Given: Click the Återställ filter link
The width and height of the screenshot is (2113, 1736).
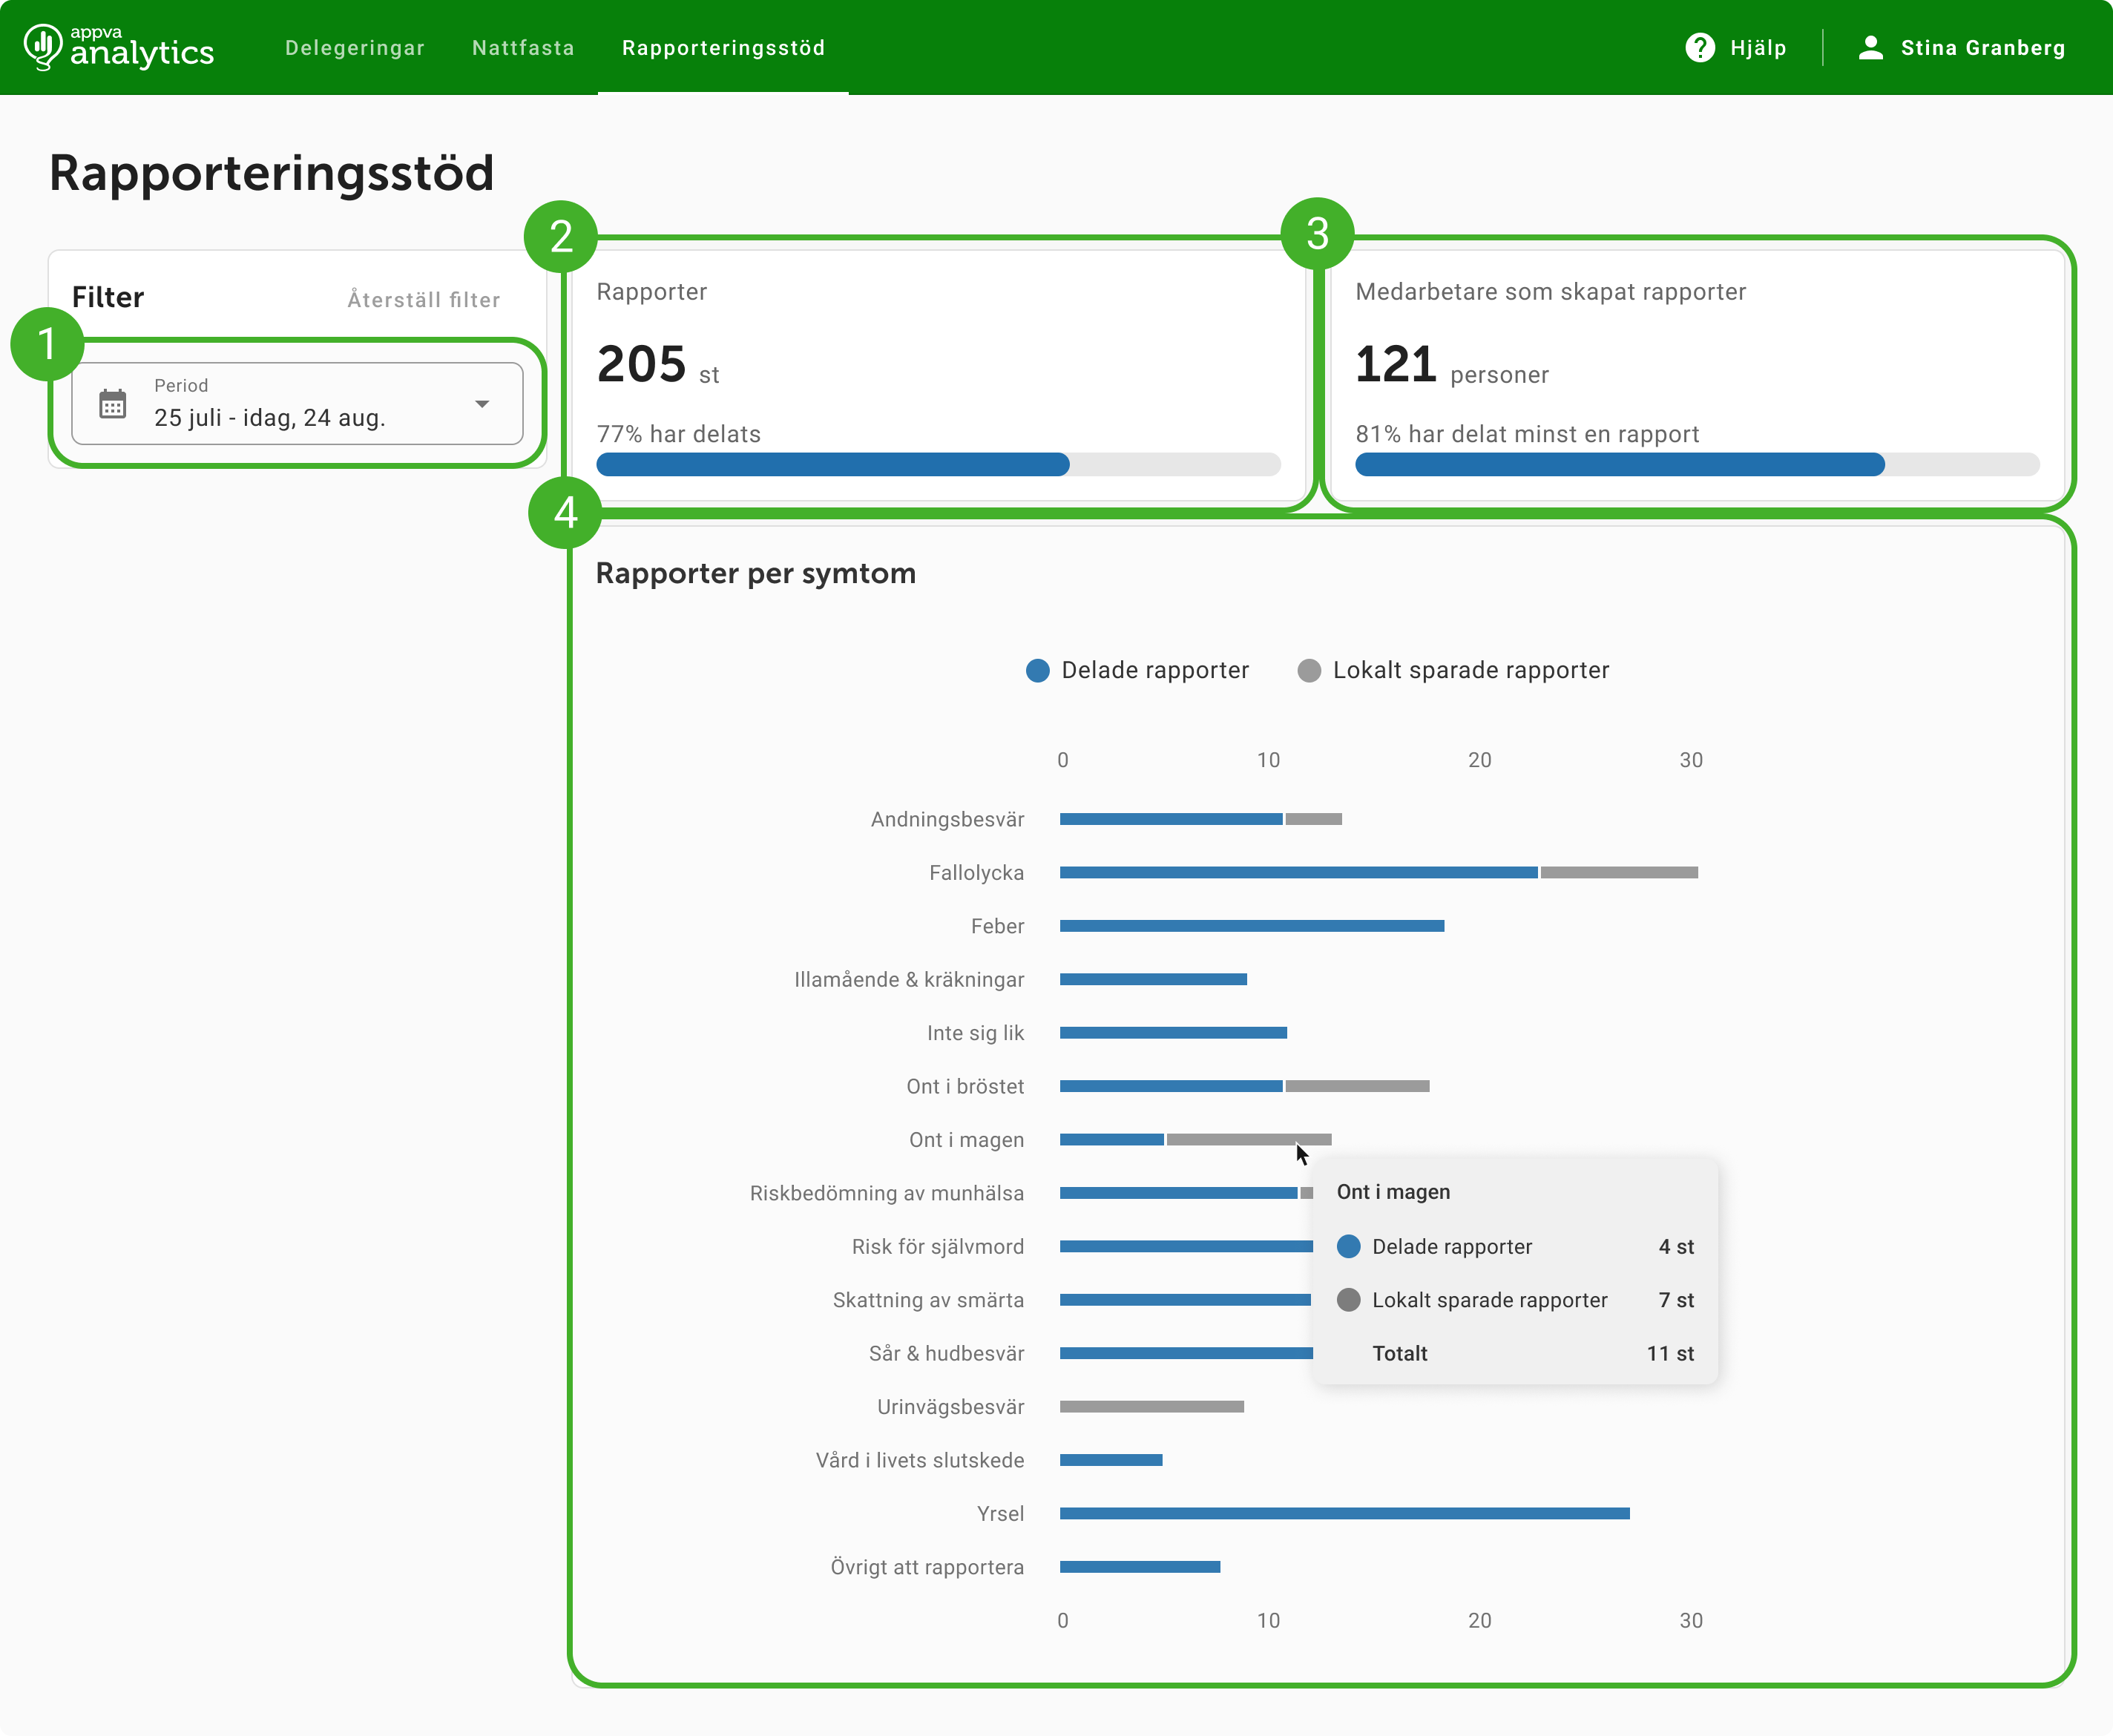Looking at the screenshot, I should [424, 300].
